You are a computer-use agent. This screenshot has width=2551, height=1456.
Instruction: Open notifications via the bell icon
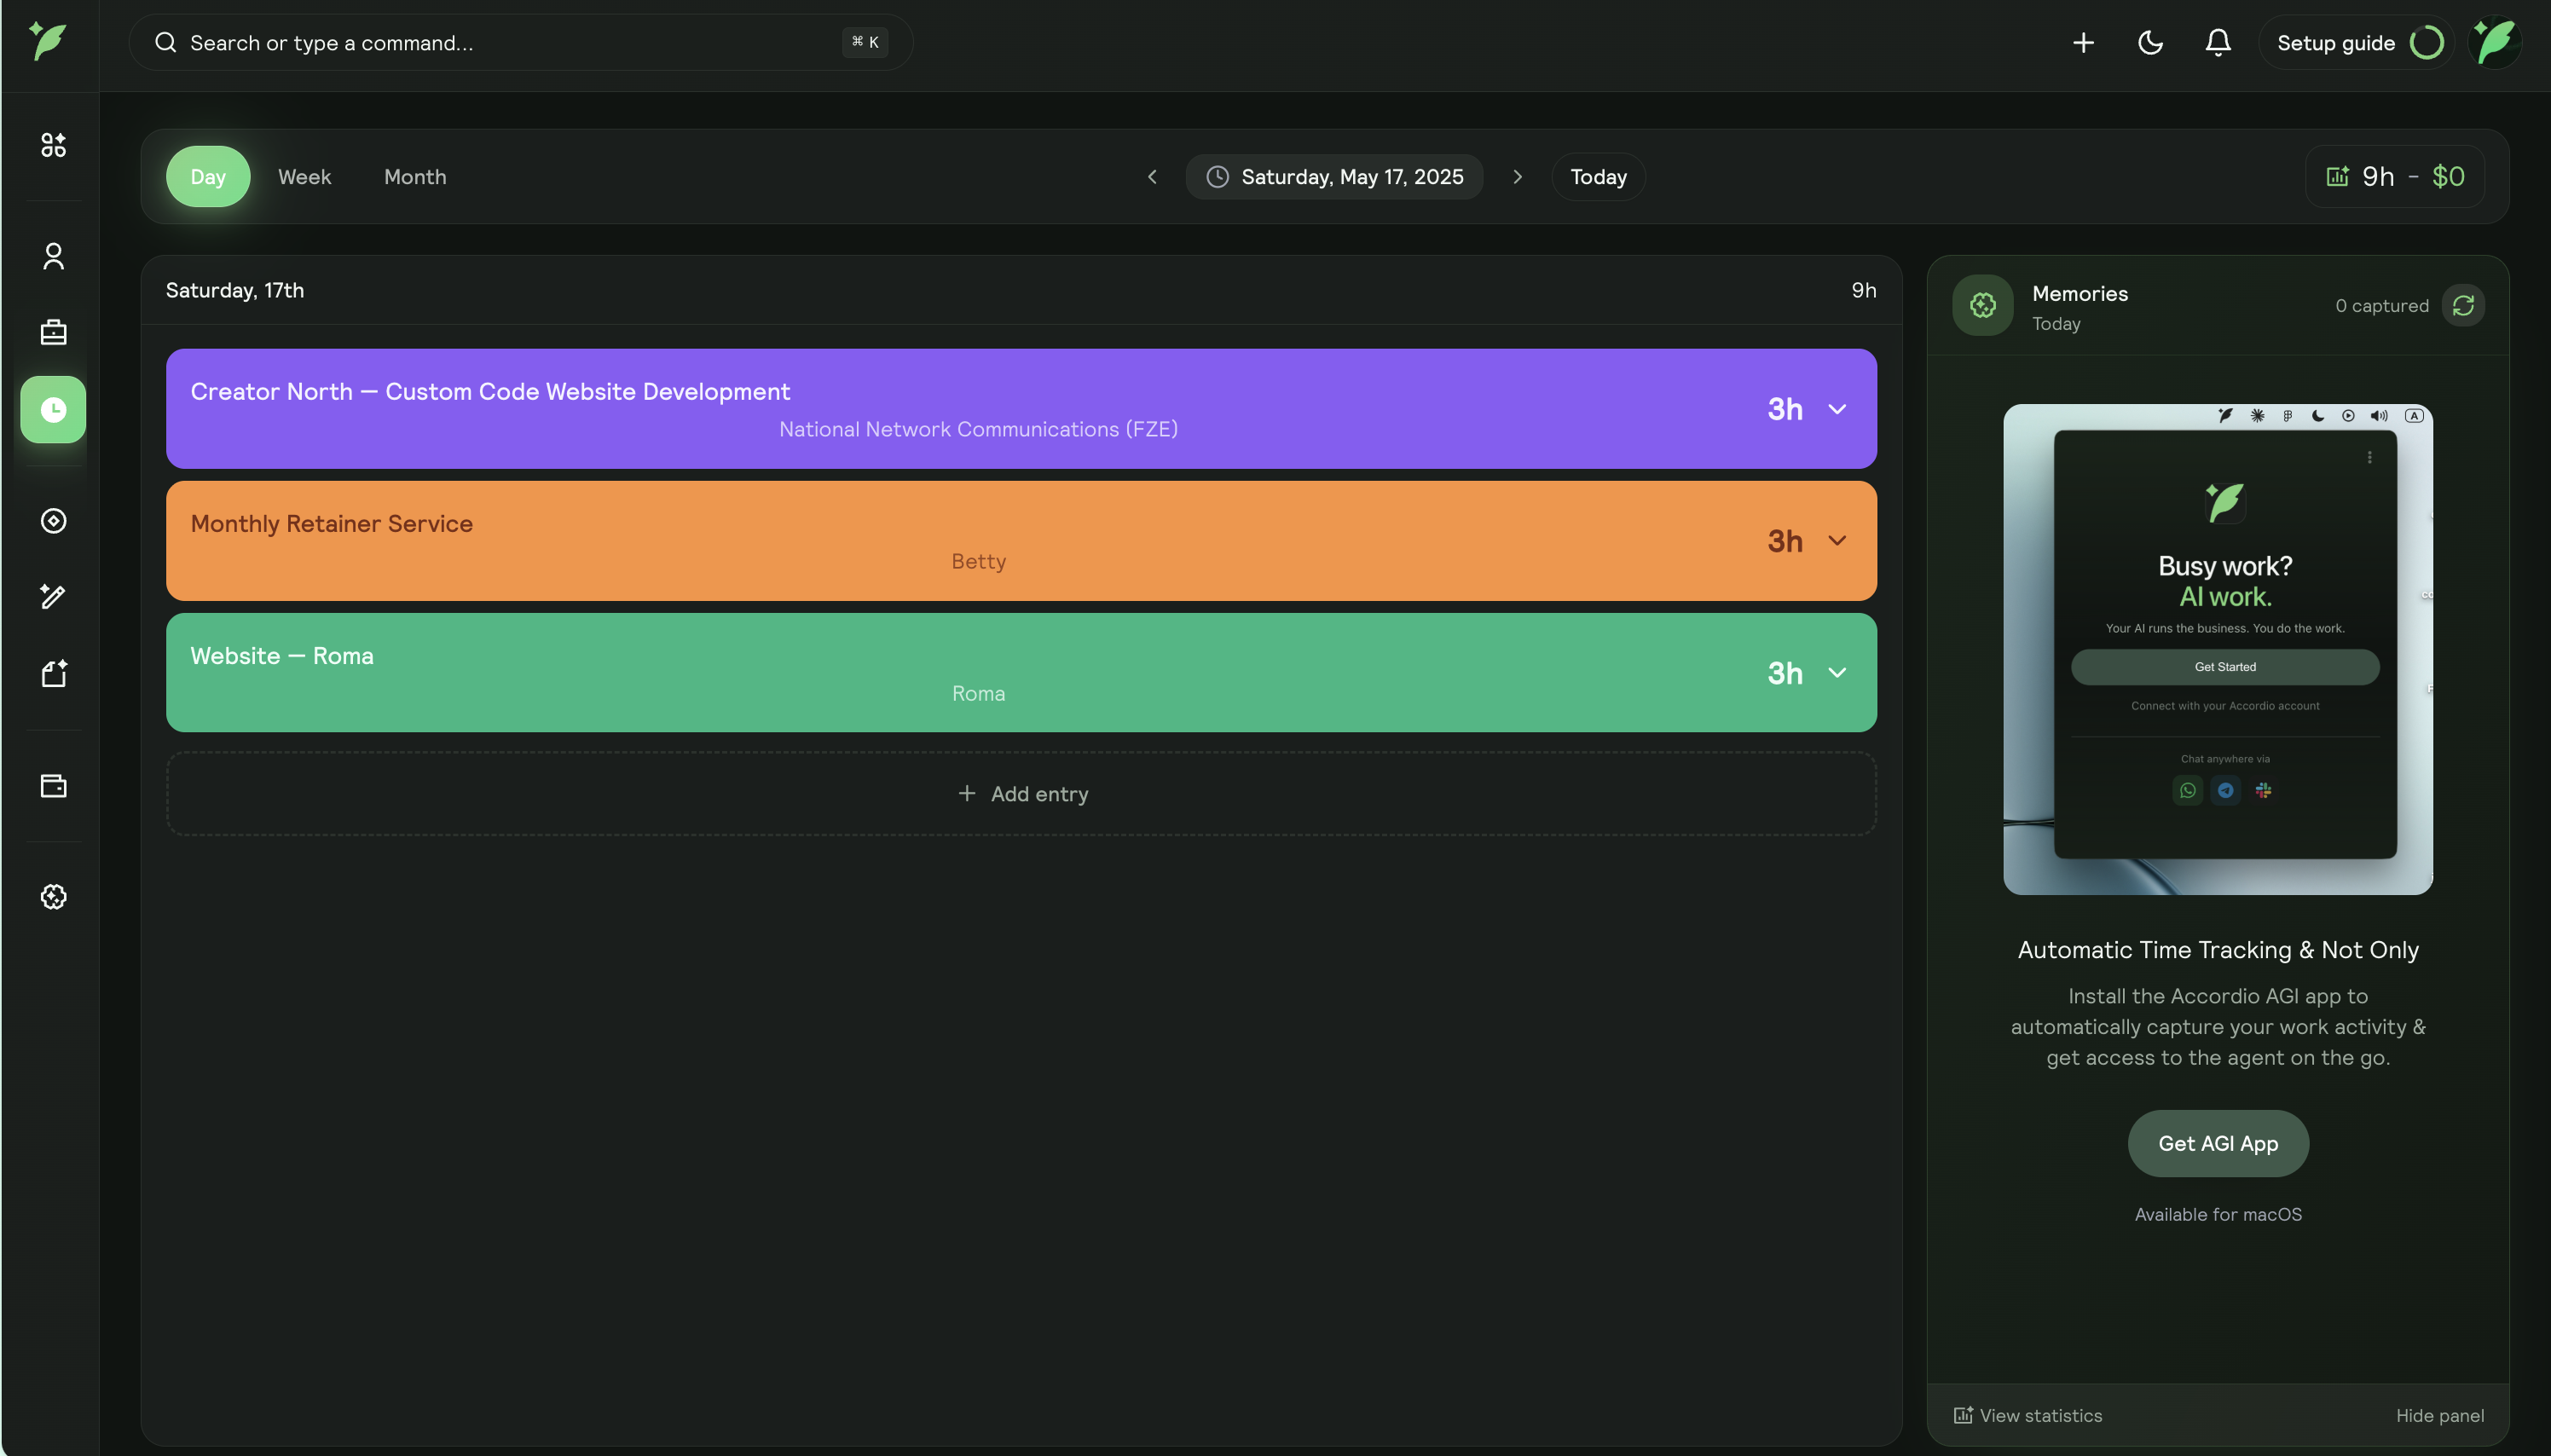(x=2217, y=42)
